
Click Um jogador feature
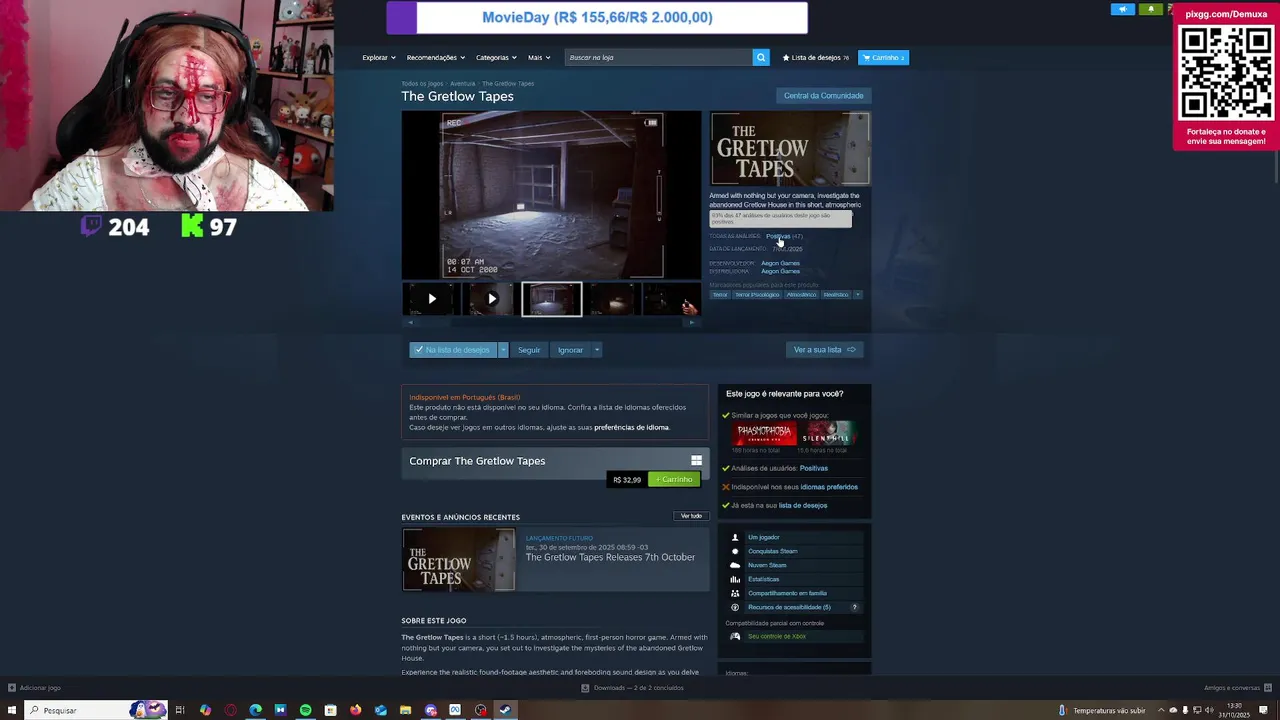794,537
